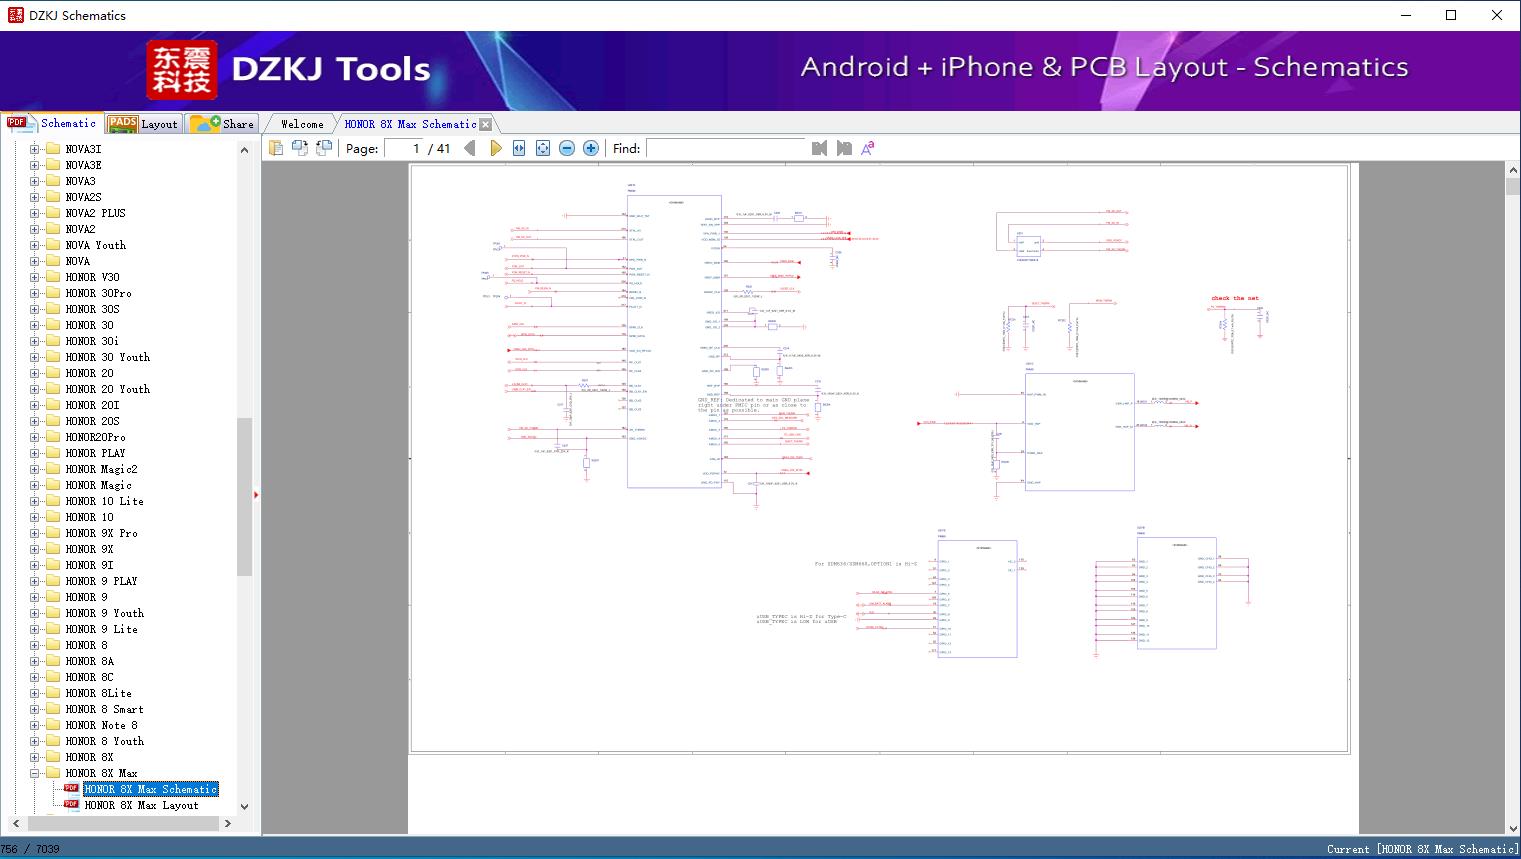Select the HONOR Magic2 folder
Viewport: 1521px width, 859px height.
[x=101, y=469]
